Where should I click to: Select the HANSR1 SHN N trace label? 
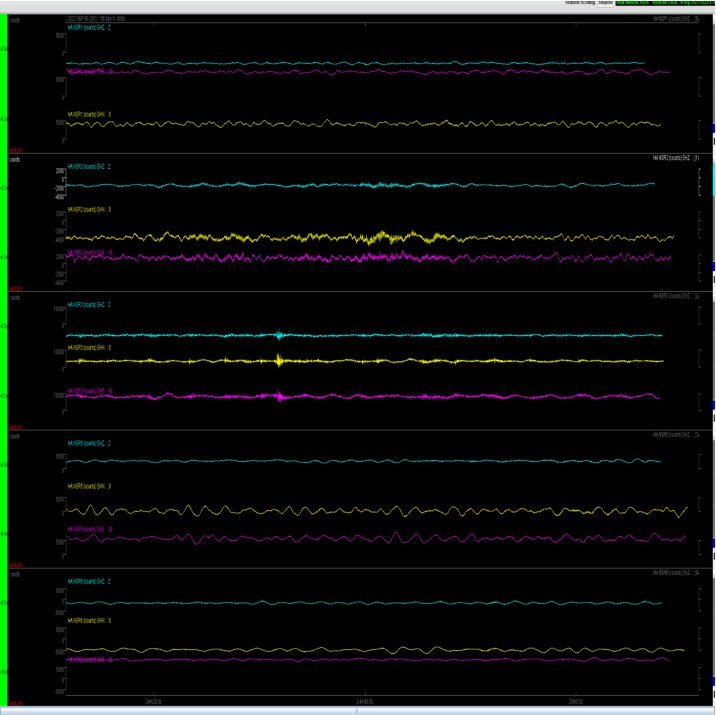pyautogui.click(x=89, y=114)
